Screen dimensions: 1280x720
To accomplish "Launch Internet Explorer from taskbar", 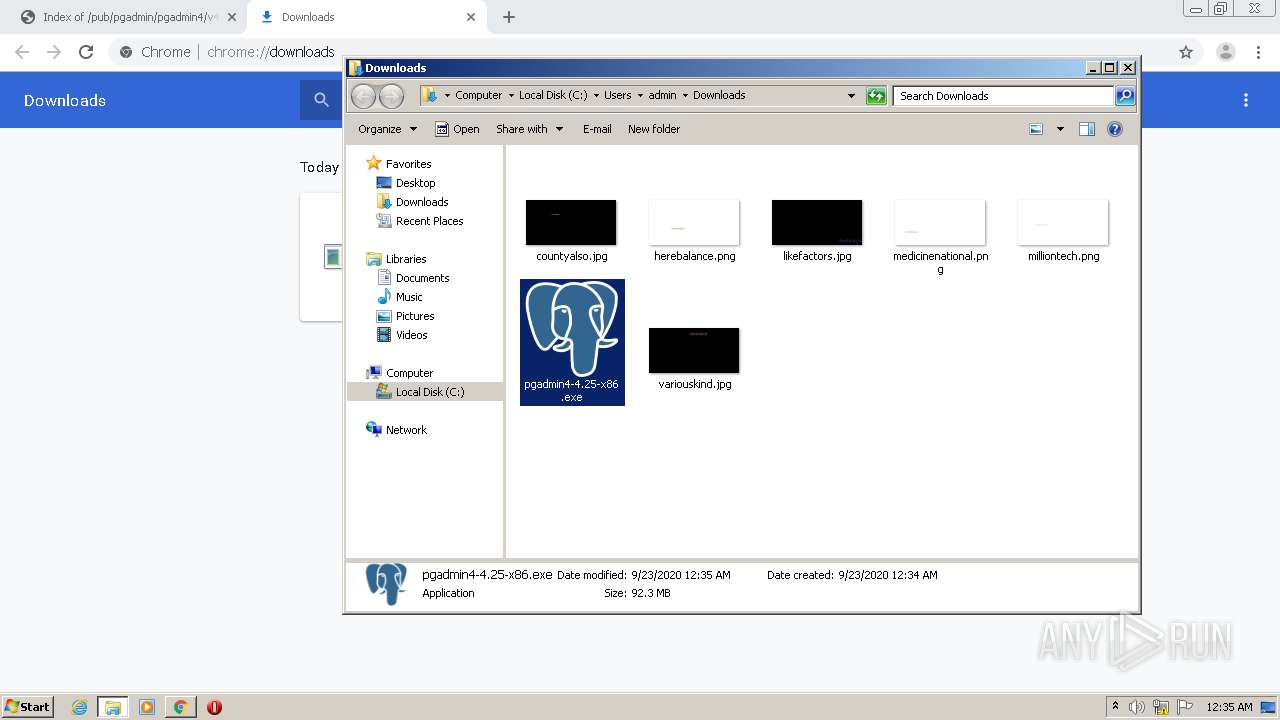I will [80, 707].
